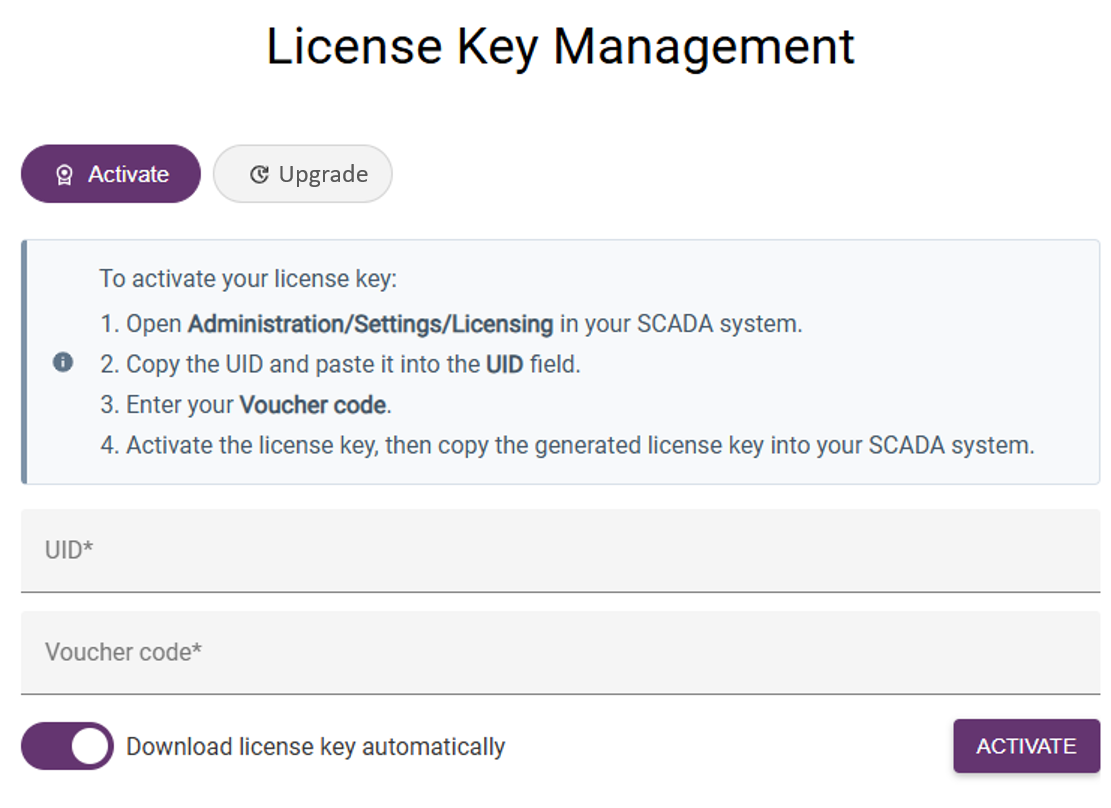
Task: Click the info circle icon in instructions
Action: tap(63, 362)
